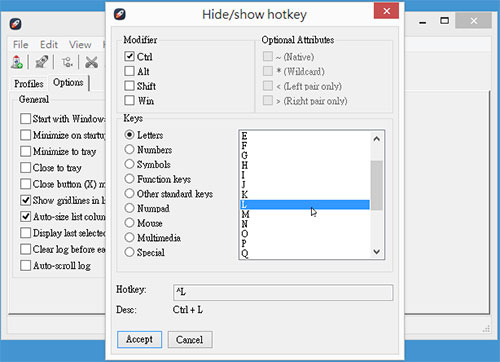Image resolution: width=500 pixels, height=362 pixels.
Task: Pick letter F in the keys list
Action: click(305, 146)
